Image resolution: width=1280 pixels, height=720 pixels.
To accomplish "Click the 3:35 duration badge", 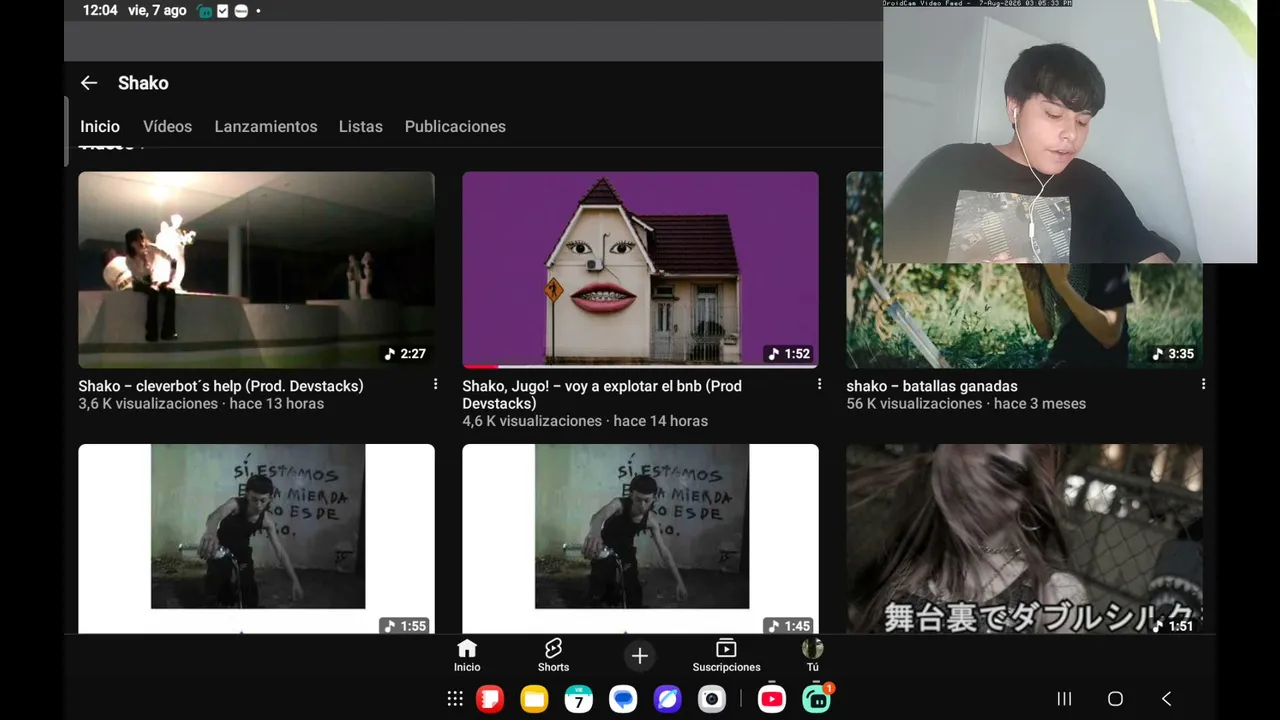I will pos(1173,354).
